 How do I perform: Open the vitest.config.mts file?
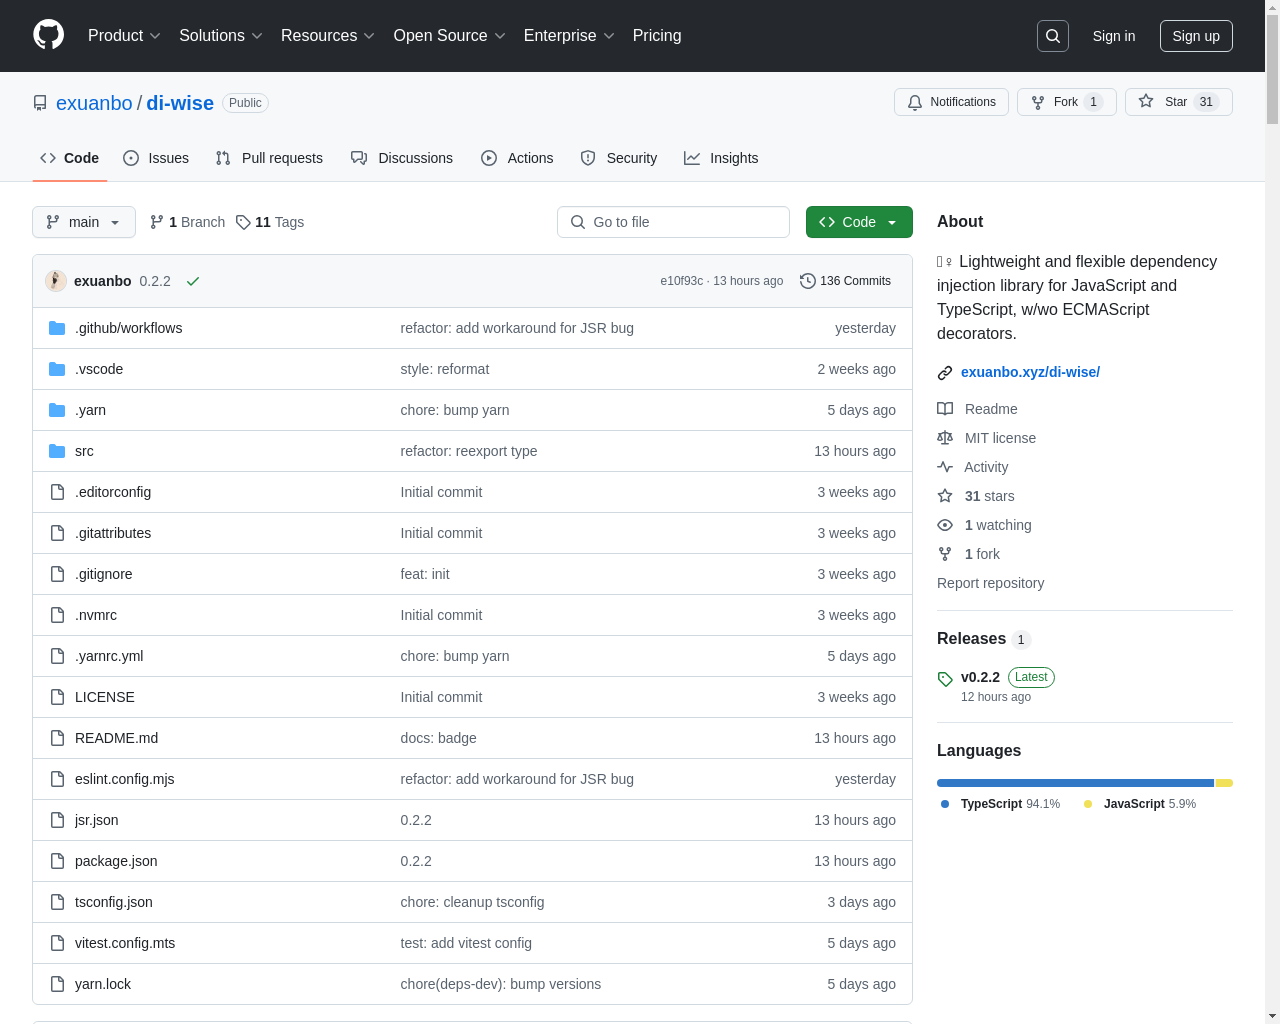point(125,943)
